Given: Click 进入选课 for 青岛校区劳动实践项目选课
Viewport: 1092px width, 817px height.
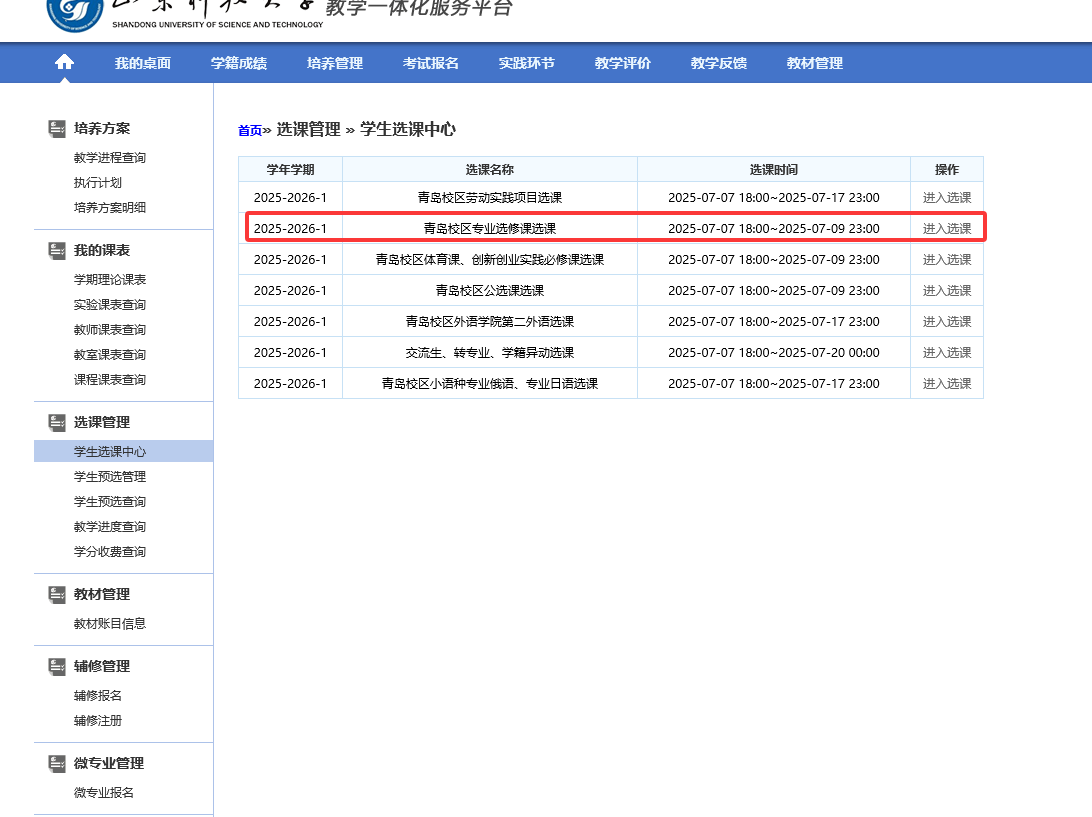Looking at the screenshot, I should point(946,197).
